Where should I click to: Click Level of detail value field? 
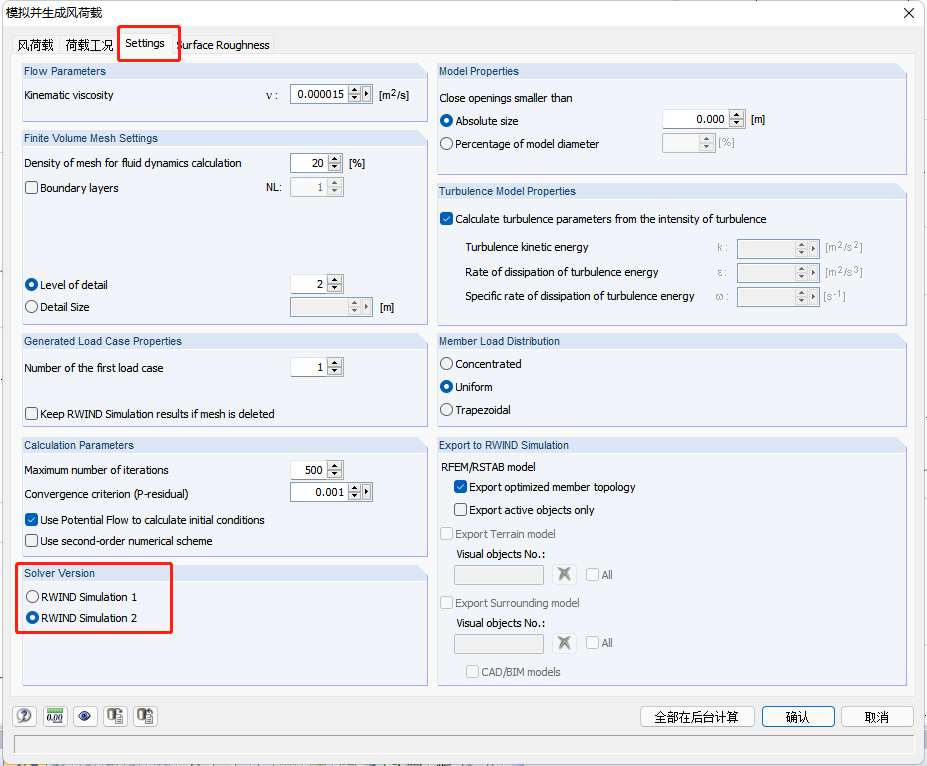point(309,284)
